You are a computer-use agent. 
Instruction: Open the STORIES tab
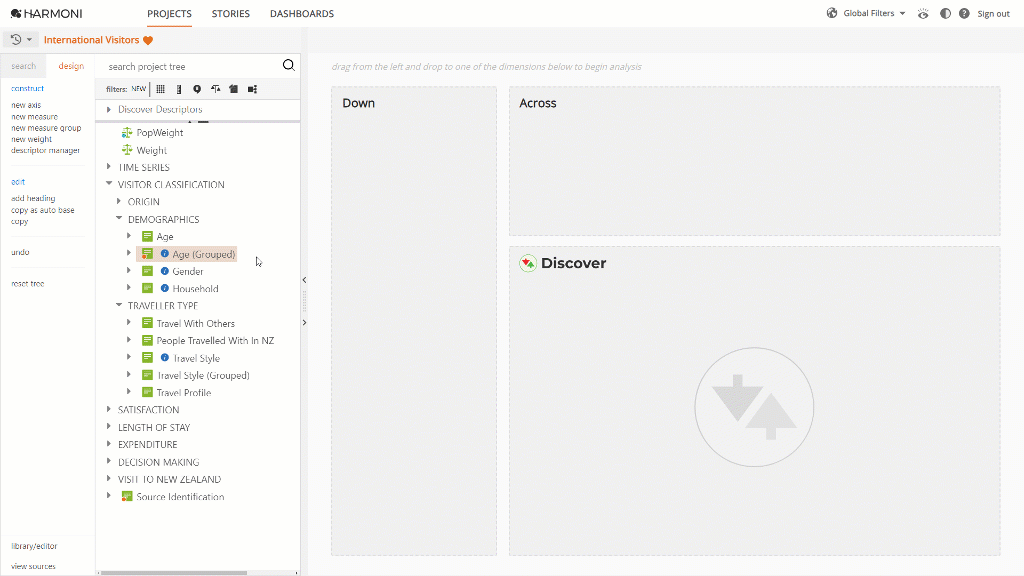pos(231,14)
